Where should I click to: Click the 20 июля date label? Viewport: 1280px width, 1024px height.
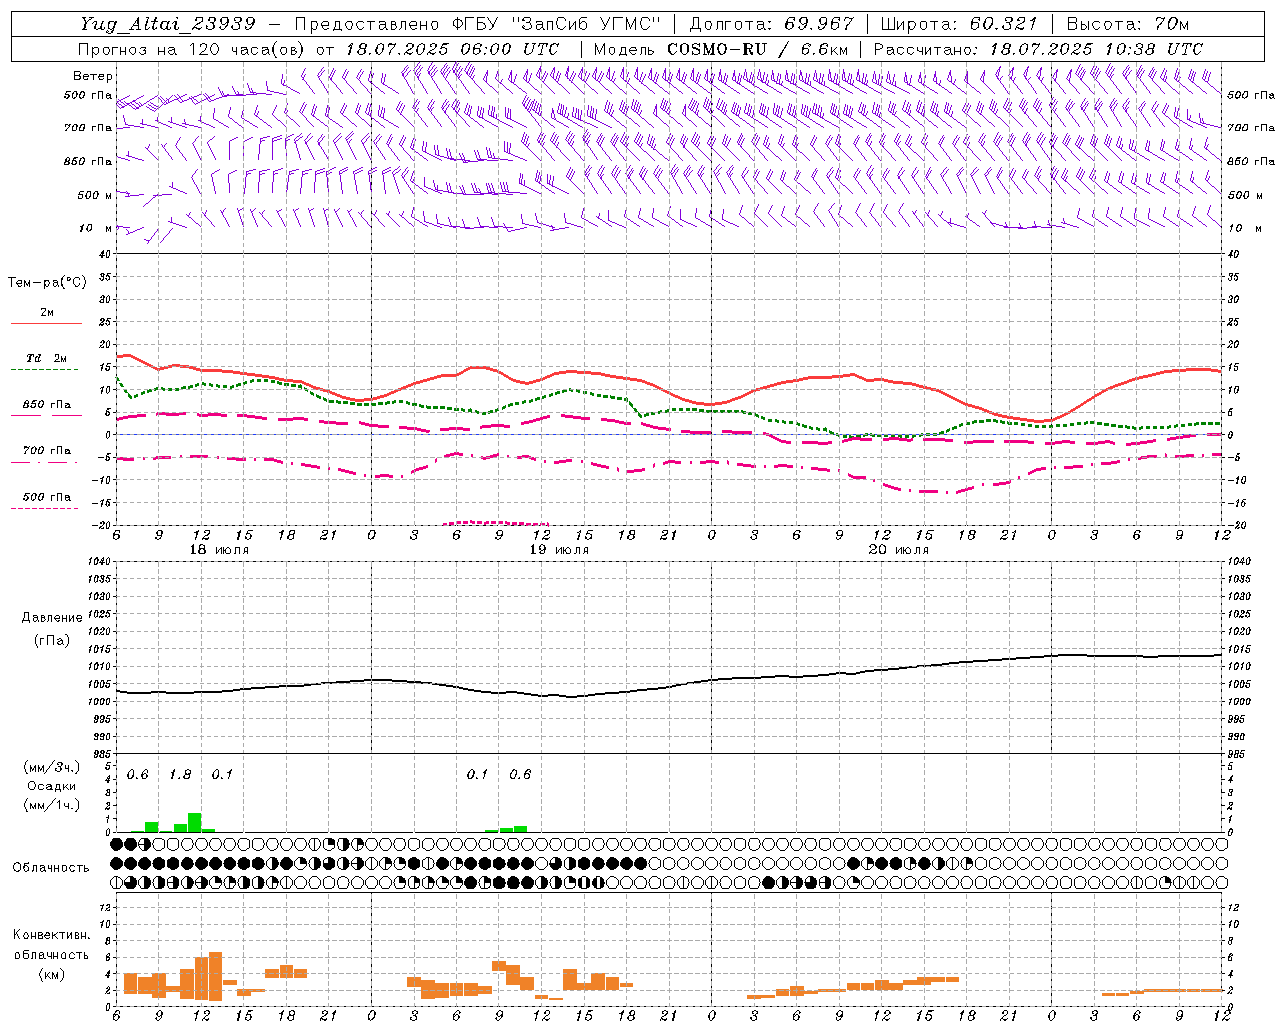899,550
